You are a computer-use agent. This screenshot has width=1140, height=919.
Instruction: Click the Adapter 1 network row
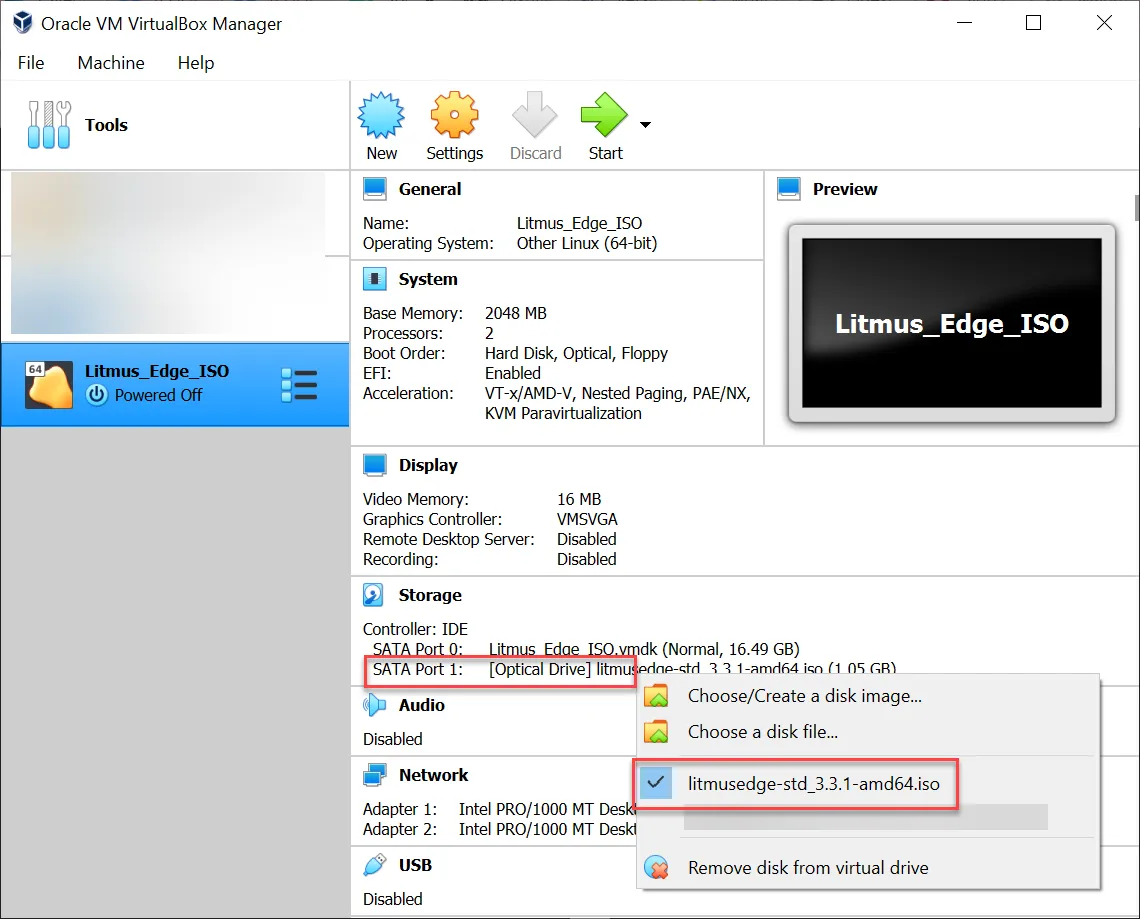pyautogui.click(x=499, y=809)
